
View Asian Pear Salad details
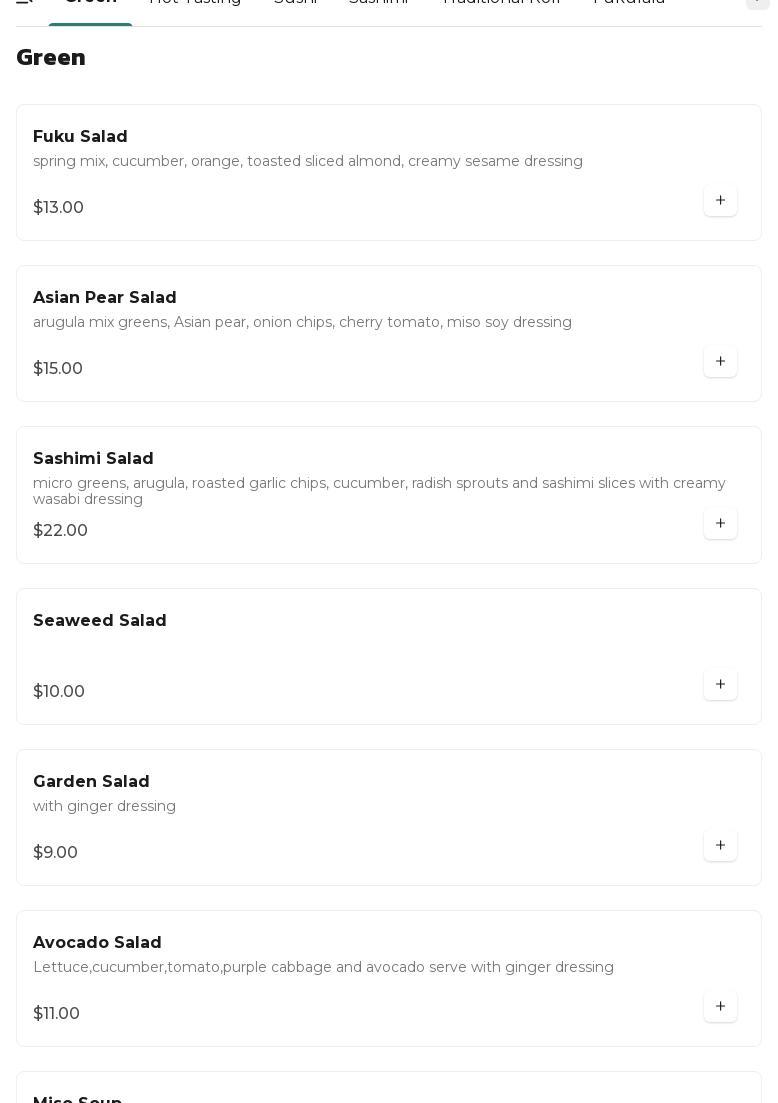pyautogui.click(x=104, y=298)
